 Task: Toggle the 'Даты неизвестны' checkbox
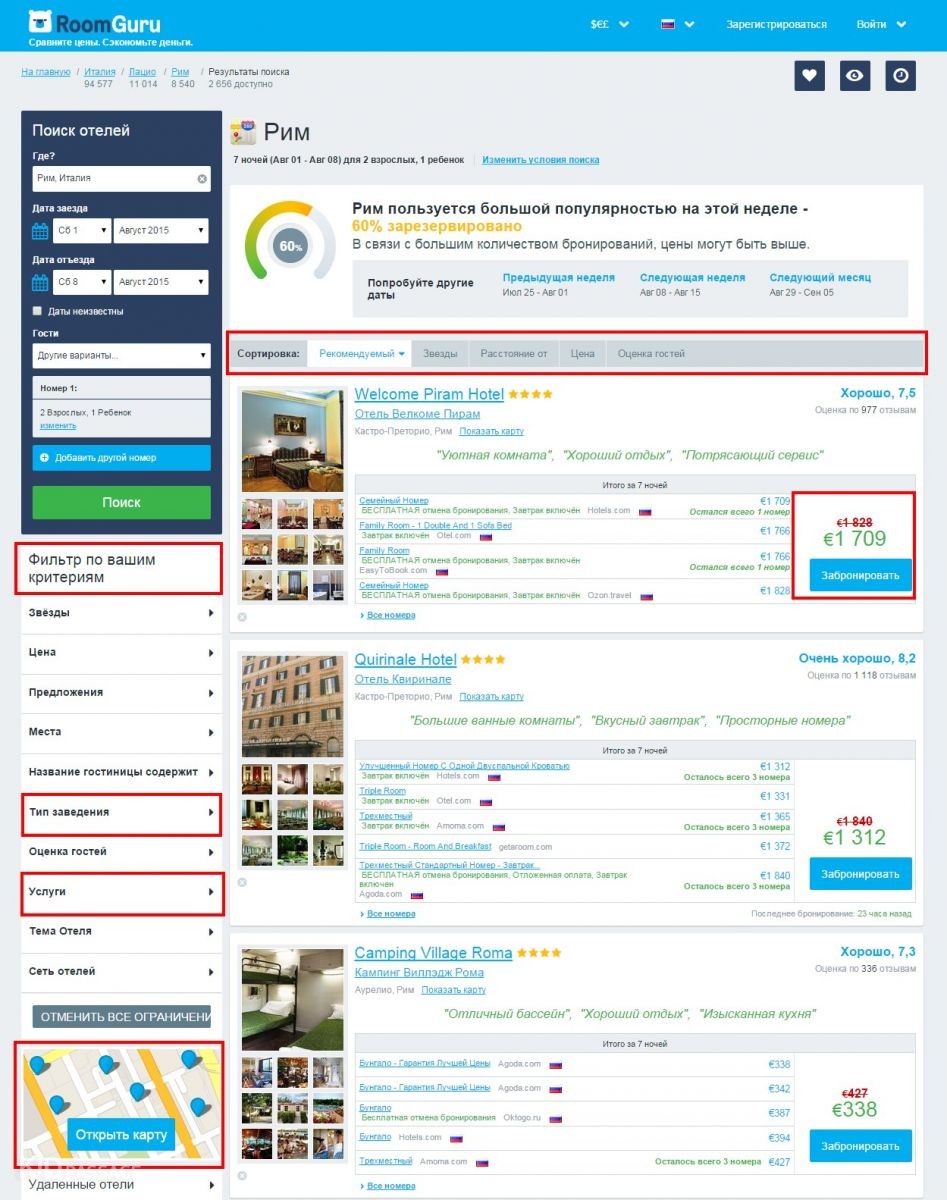click(x=38, y=311)
